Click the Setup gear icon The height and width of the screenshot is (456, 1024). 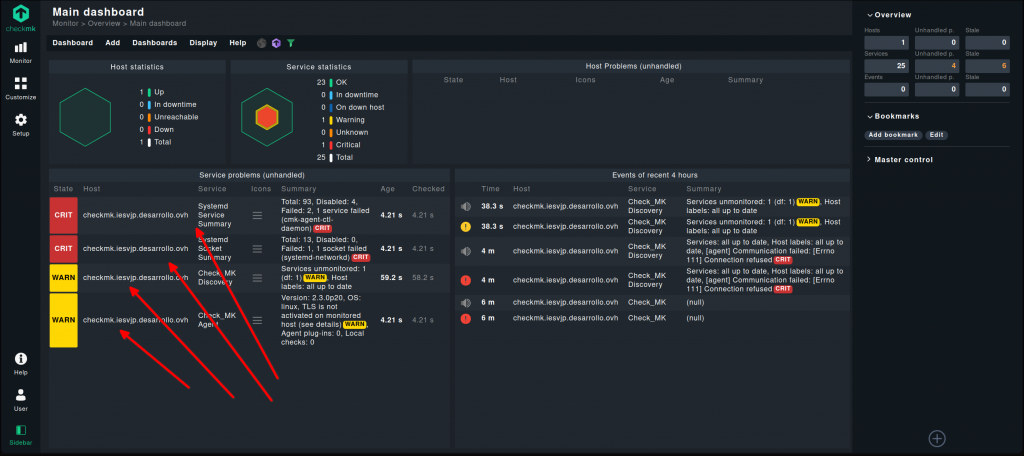coord(21,124)
